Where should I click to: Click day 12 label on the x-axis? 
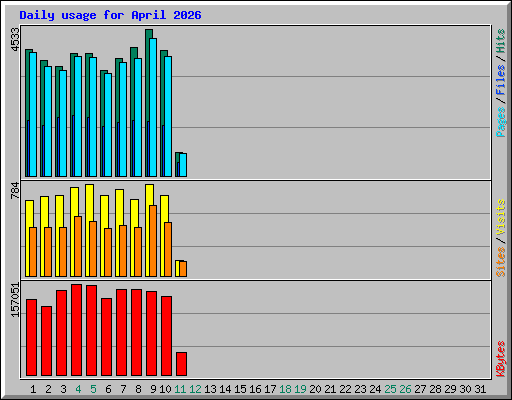[x=195, y=389]
